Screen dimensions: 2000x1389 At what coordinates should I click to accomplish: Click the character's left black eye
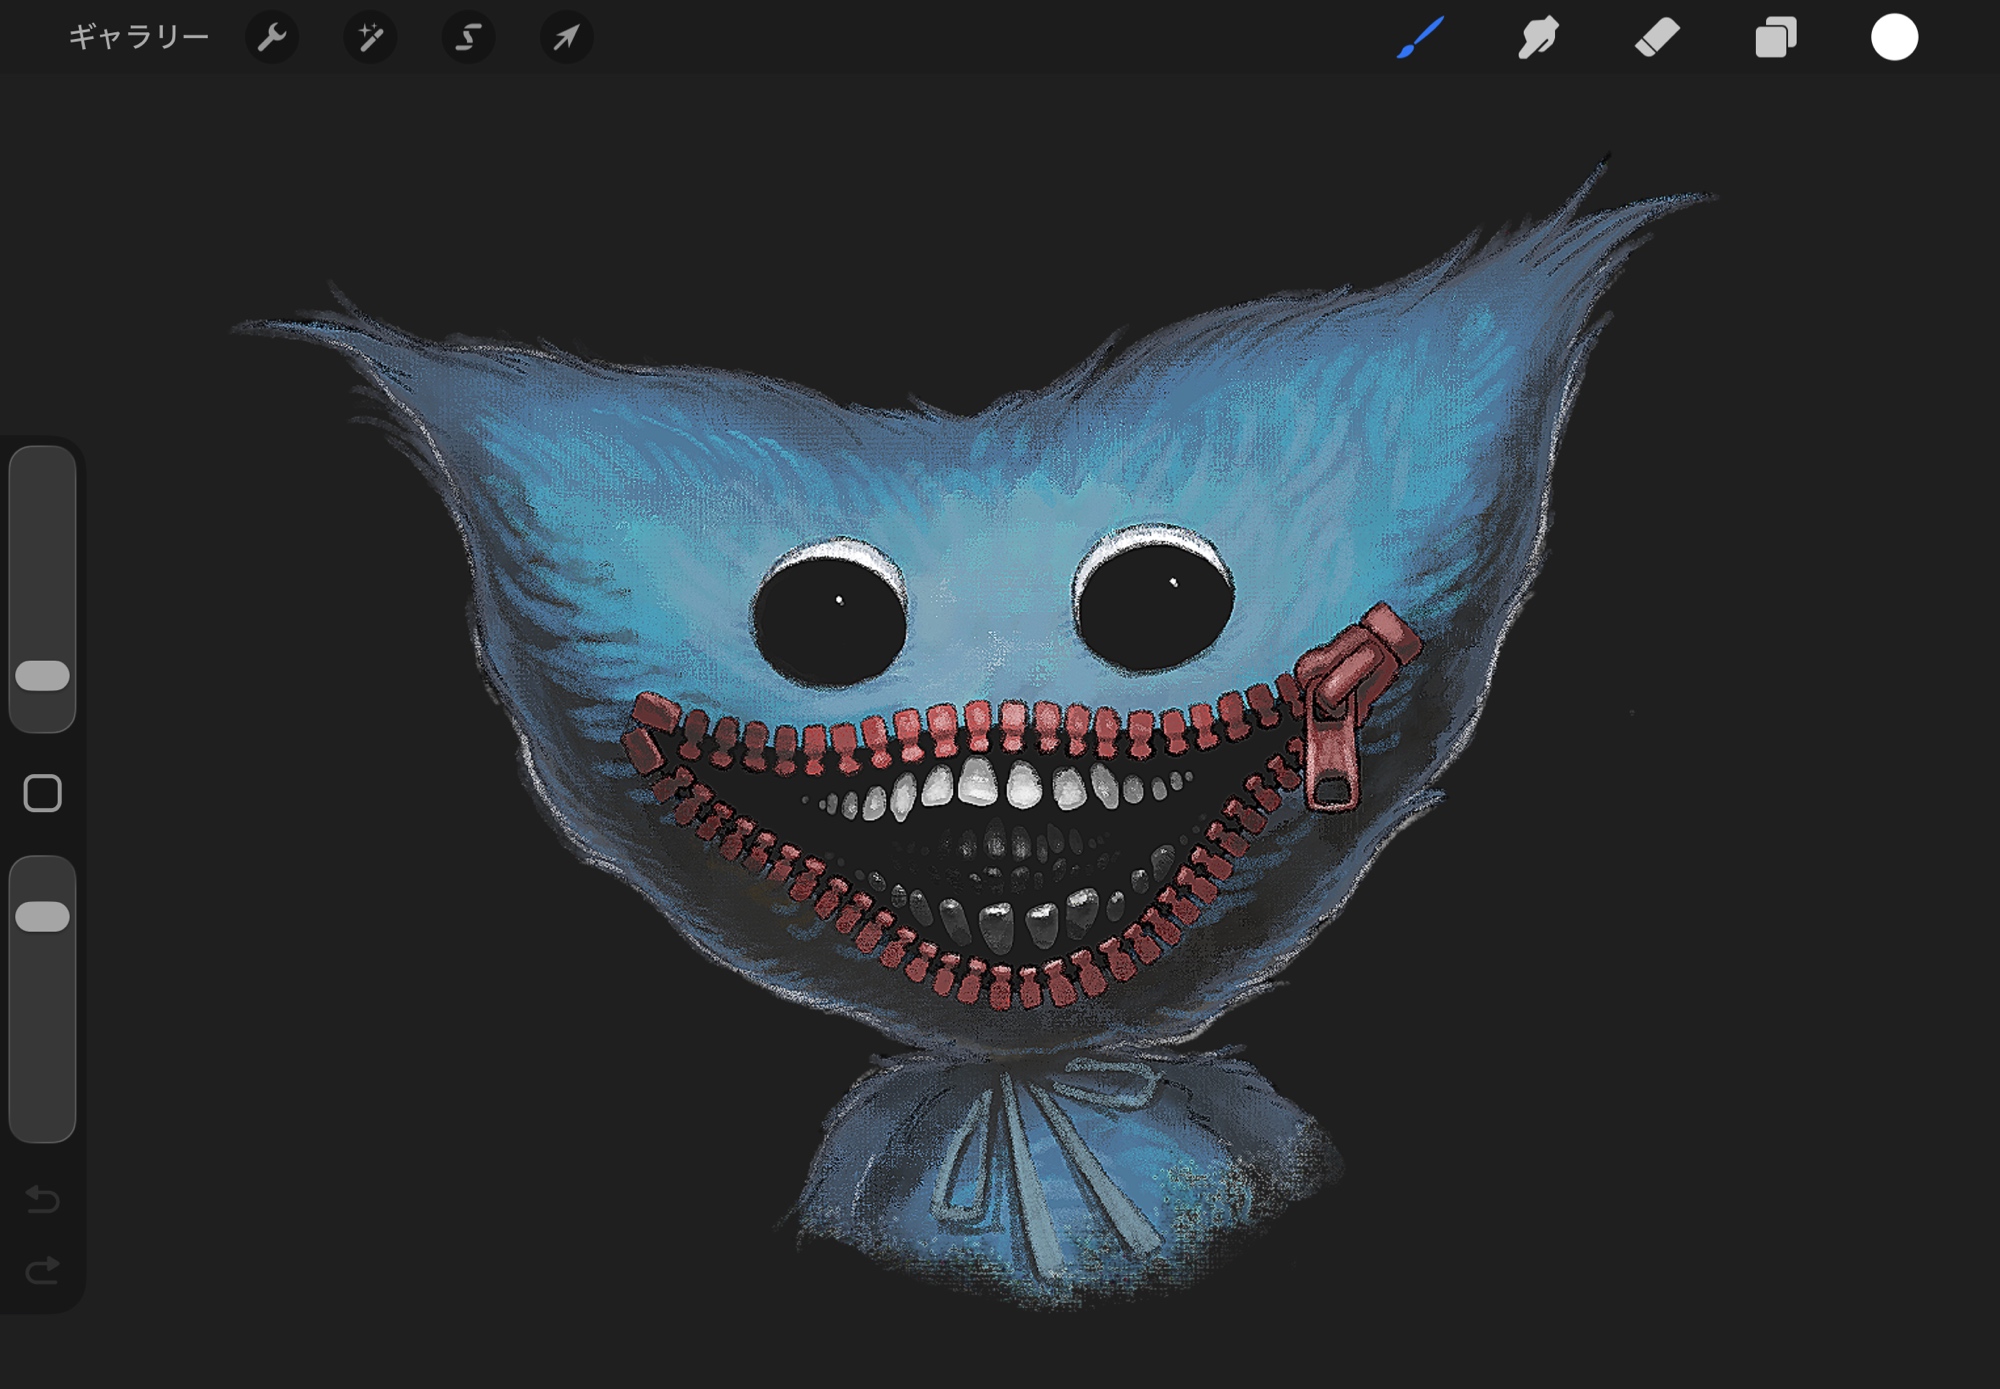coord(830,622)
